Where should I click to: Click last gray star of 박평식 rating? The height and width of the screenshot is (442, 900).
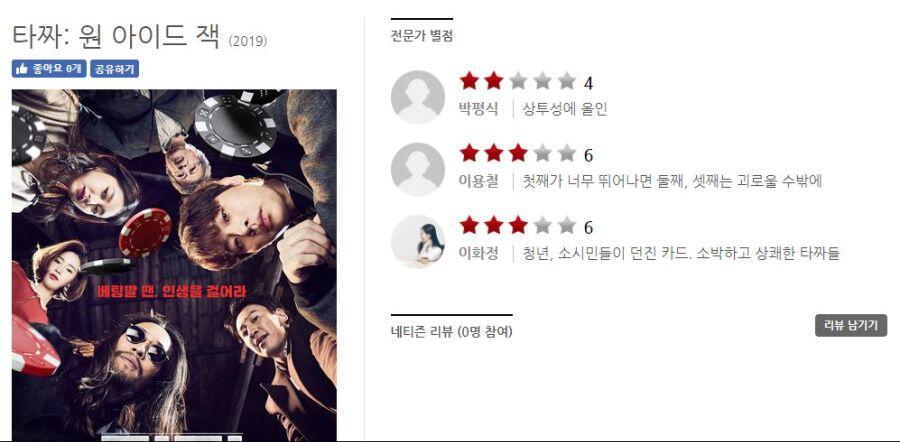pos(567,81)
